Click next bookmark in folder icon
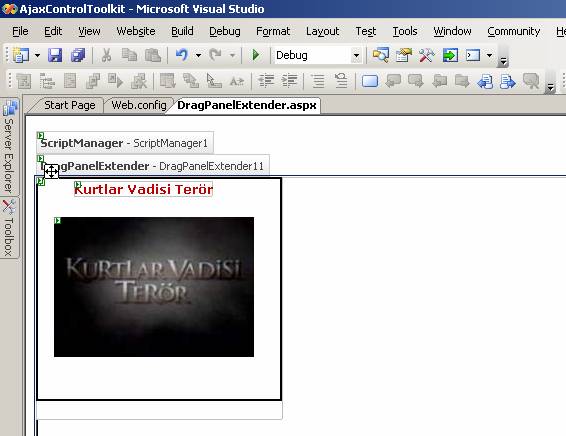566x436 pixels. pos(462,80)
